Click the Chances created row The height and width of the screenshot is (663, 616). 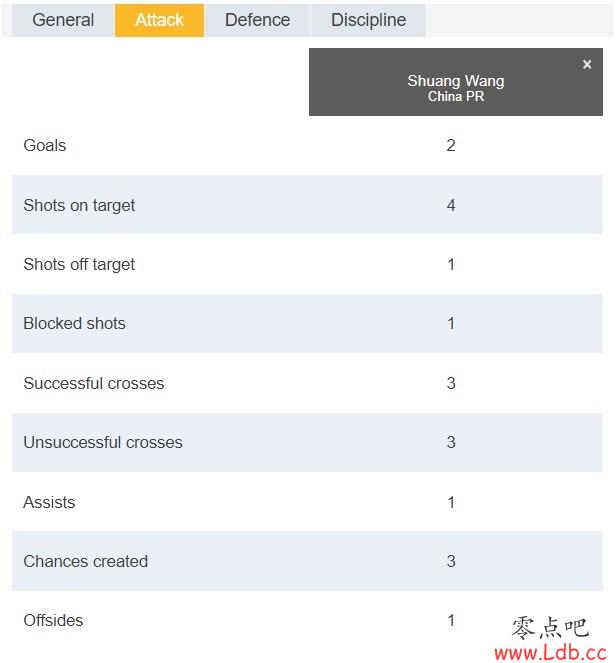307,561
